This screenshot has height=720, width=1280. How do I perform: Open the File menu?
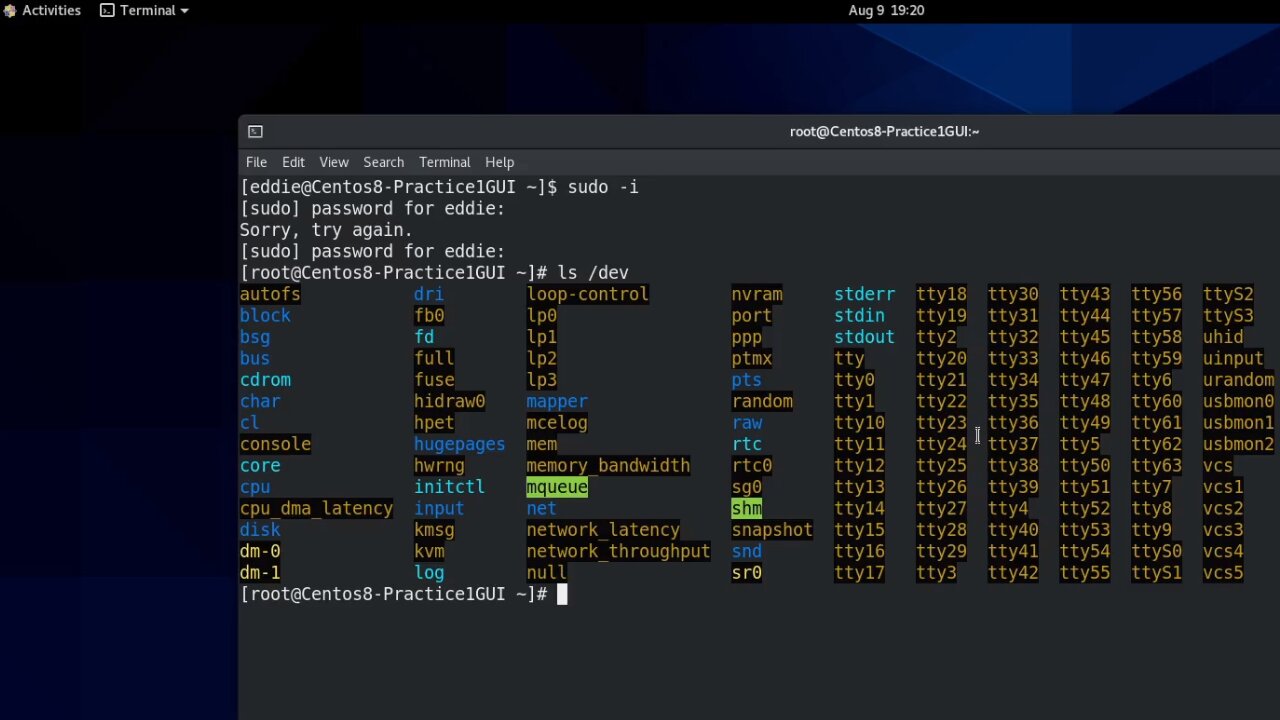coord(256,162)
